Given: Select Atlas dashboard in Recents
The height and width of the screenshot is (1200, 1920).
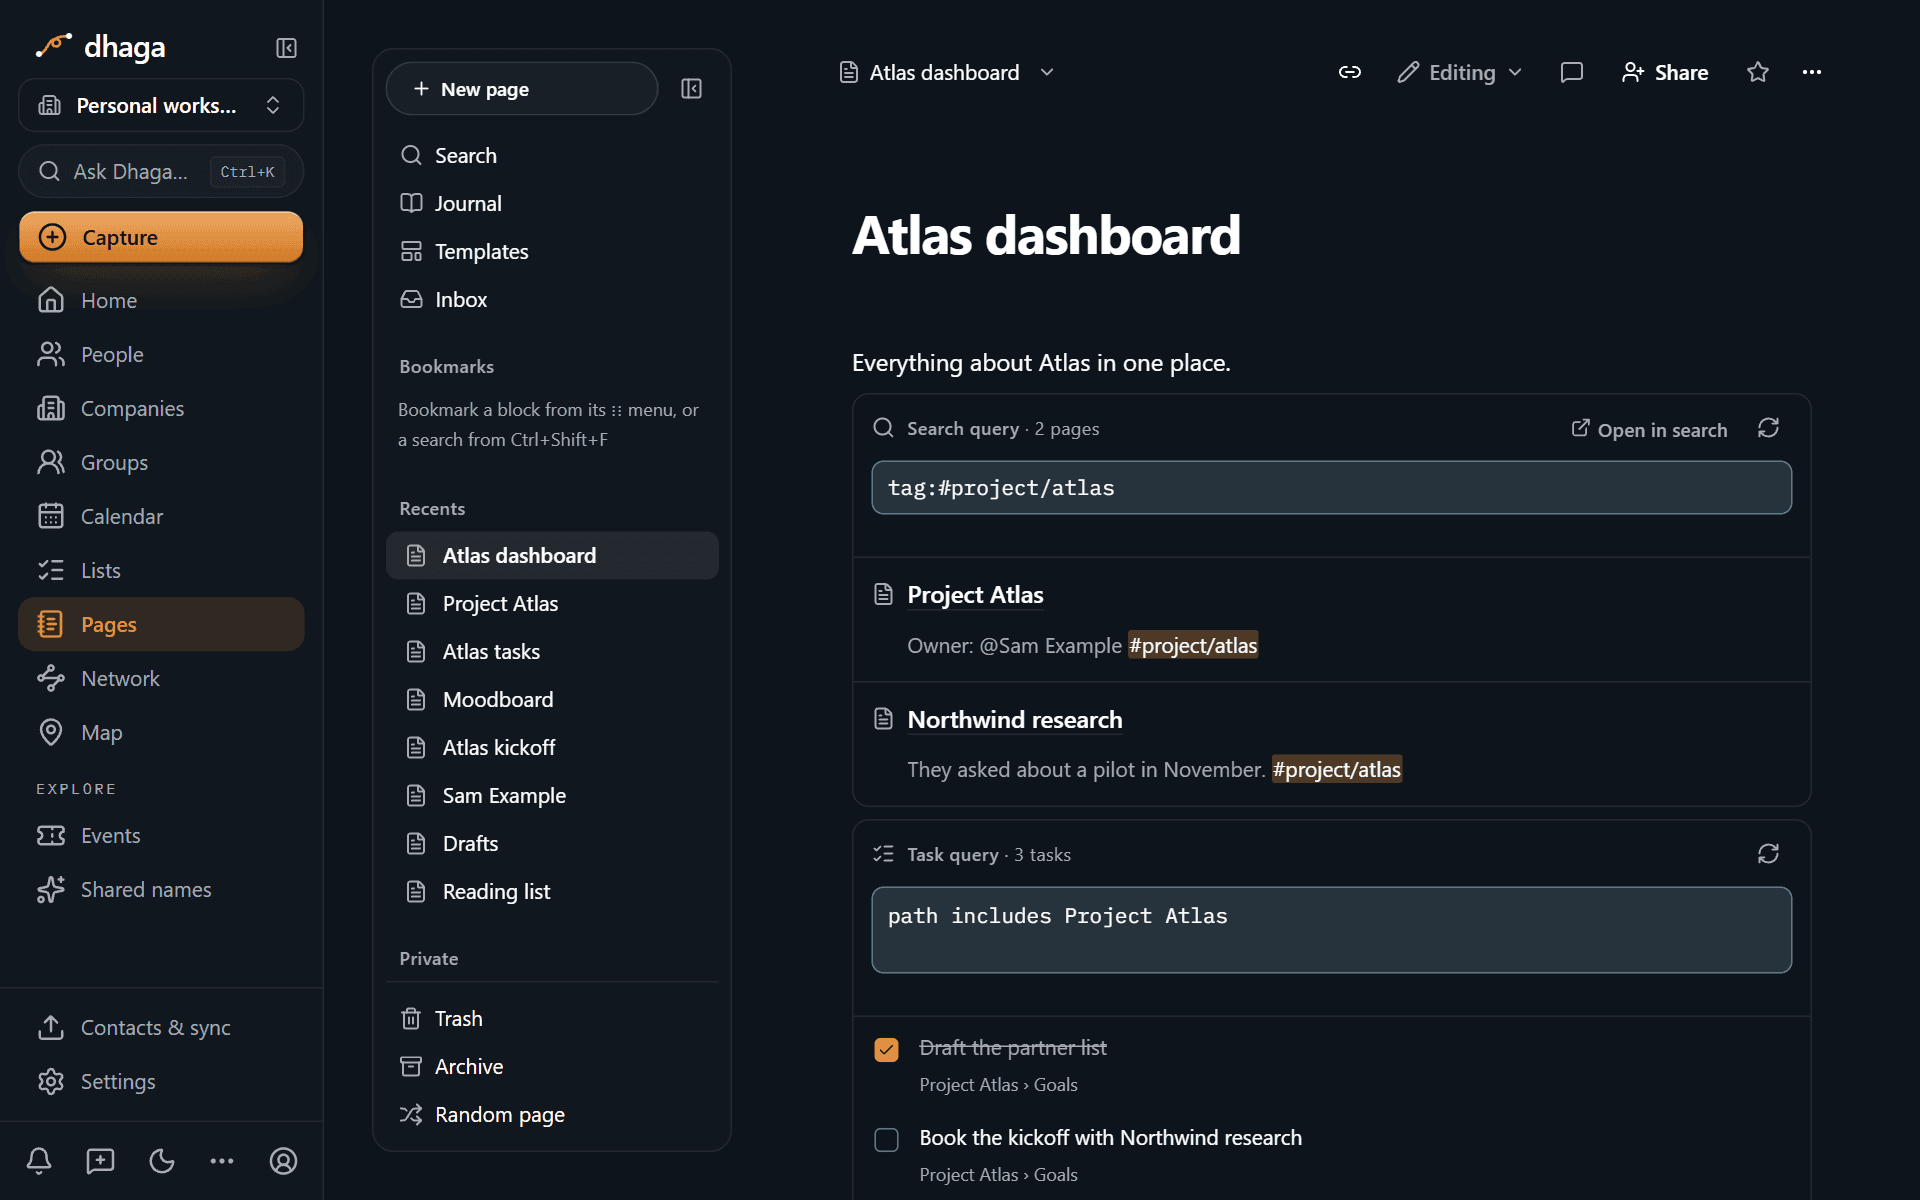Looking at the screenshot, I should pyautogui.click(x=552, y=555).
